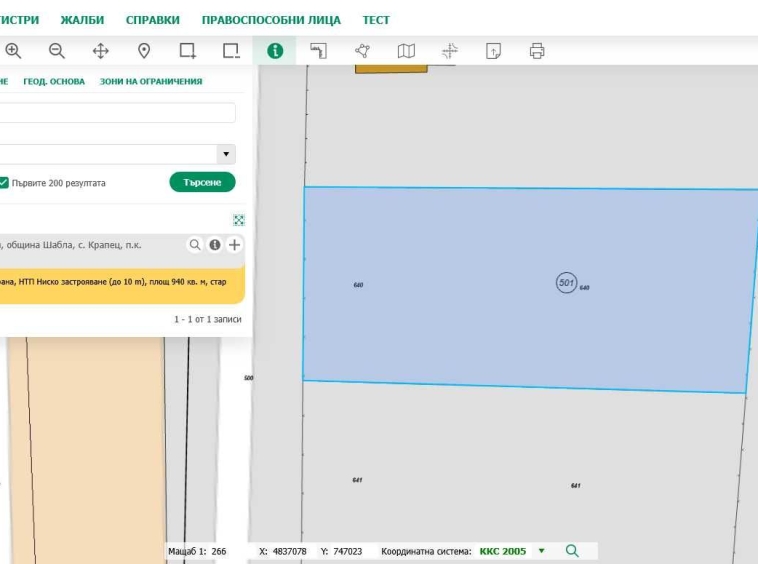Viewport: 758px width, 564px height.
Task: Switch to ЗОНИ НА ОГРАНИЧЕНИЯ tab
Action: pos(150,82)
